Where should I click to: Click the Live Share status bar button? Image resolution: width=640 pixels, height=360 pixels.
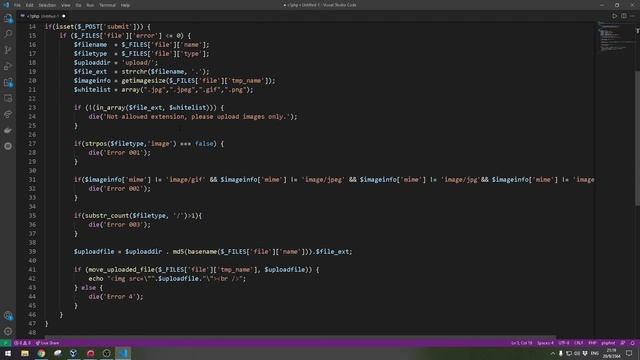click(x=47, y=343)
